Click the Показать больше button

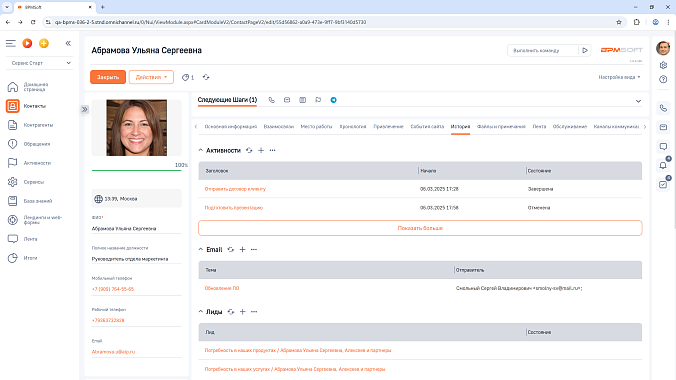(x=420, y=228)
